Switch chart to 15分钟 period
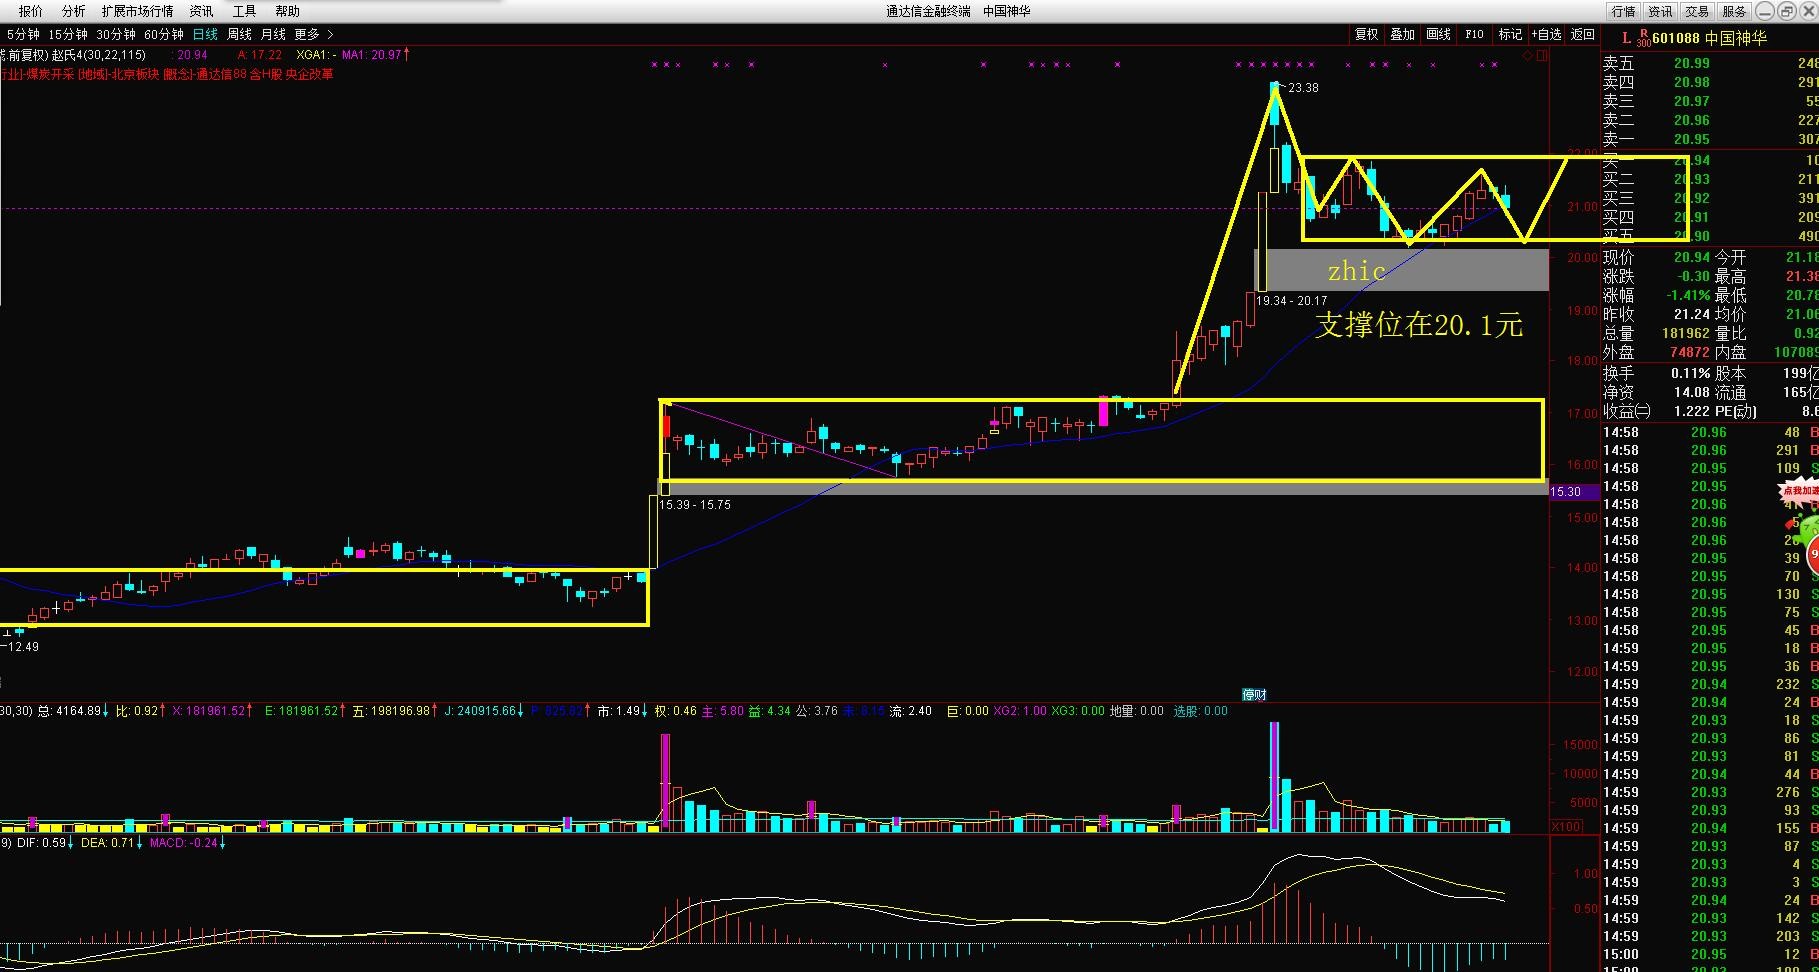This screenshot has width=1819, height=972. (68, 34)
